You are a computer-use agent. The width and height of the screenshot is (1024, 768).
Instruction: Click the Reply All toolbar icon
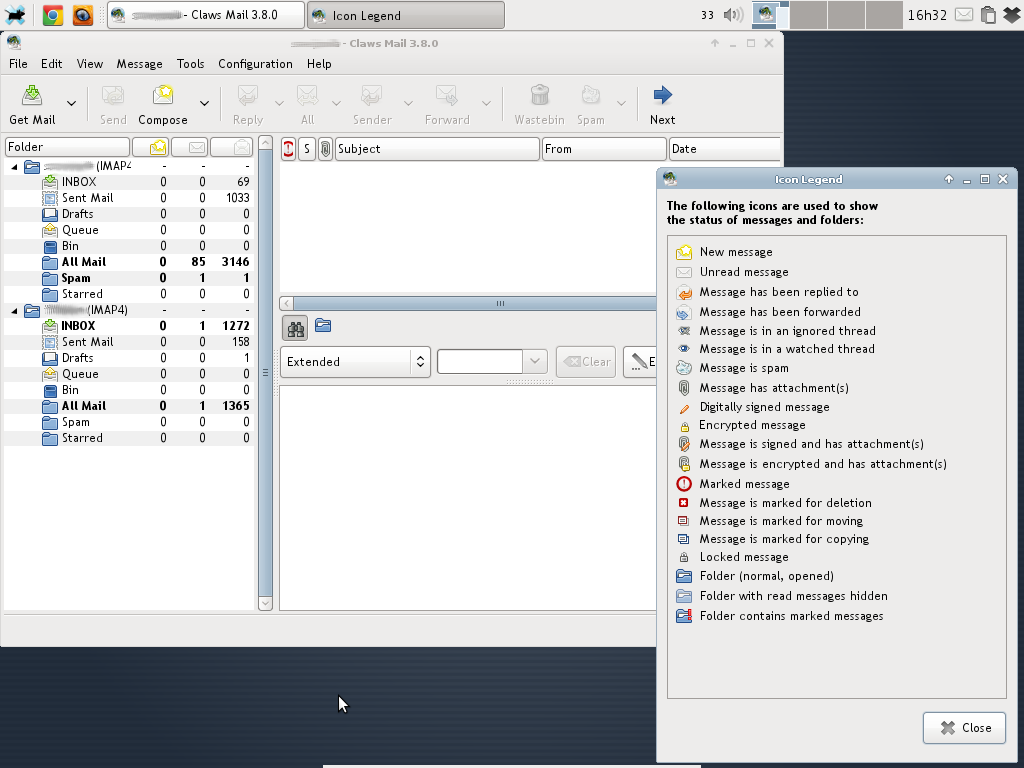(x=307, y=96)
